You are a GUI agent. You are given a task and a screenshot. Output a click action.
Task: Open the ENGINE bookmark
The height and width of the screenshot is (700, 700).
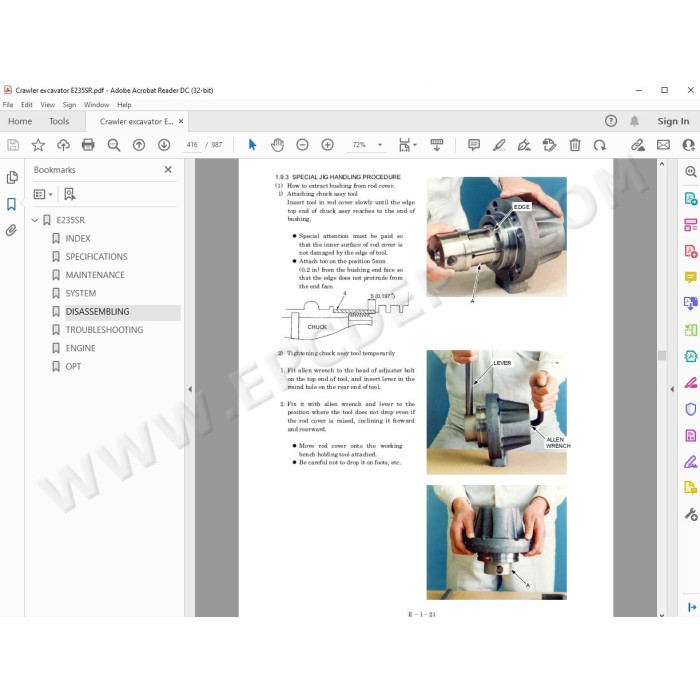pos(80,348)
